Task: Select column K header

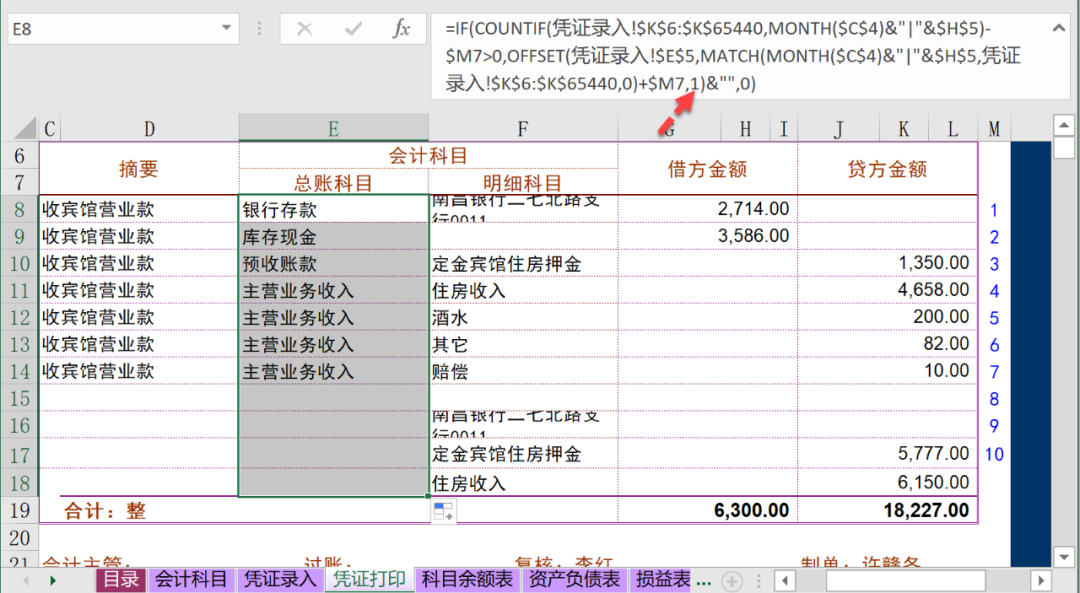Action: [x=904, y=128]
